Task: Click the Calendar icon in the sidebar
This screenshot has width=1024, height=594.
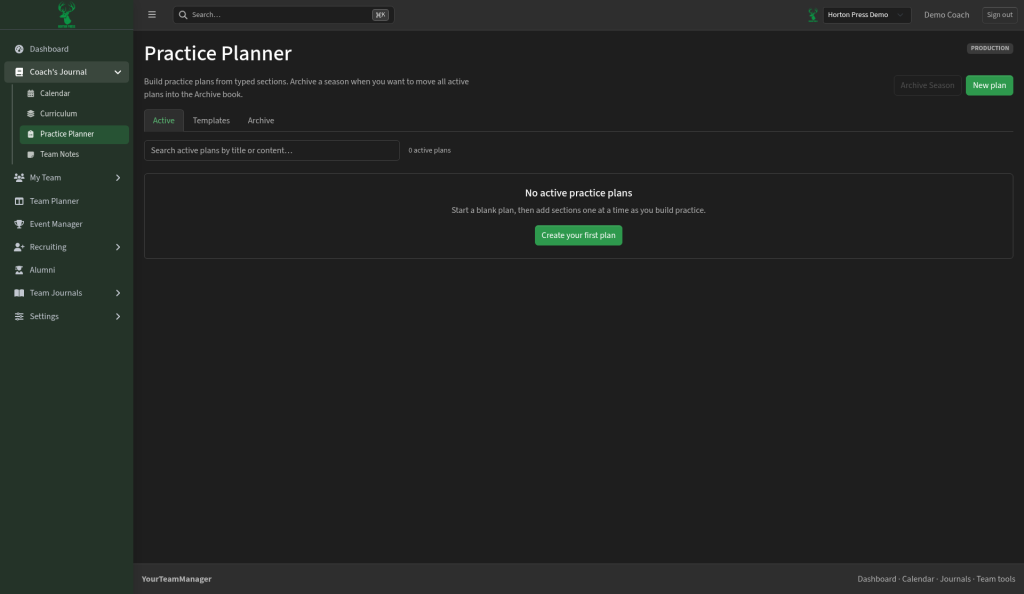Action: [31, 93]
